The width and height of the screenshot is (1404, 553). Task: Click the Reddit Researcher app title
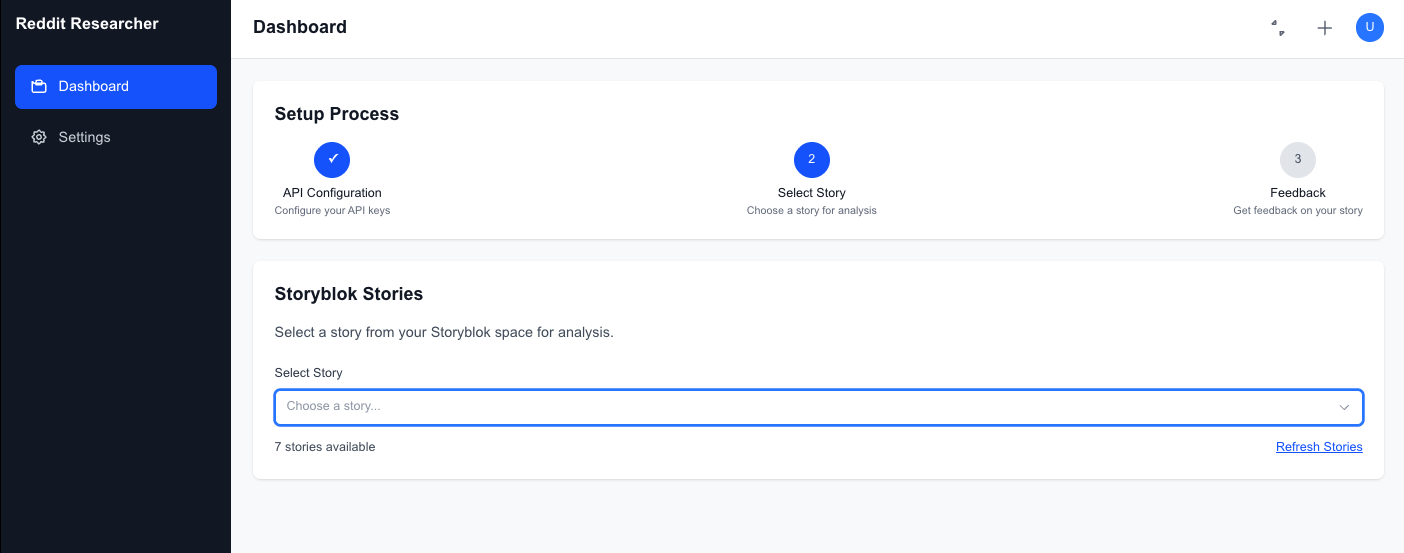point(87,24)
